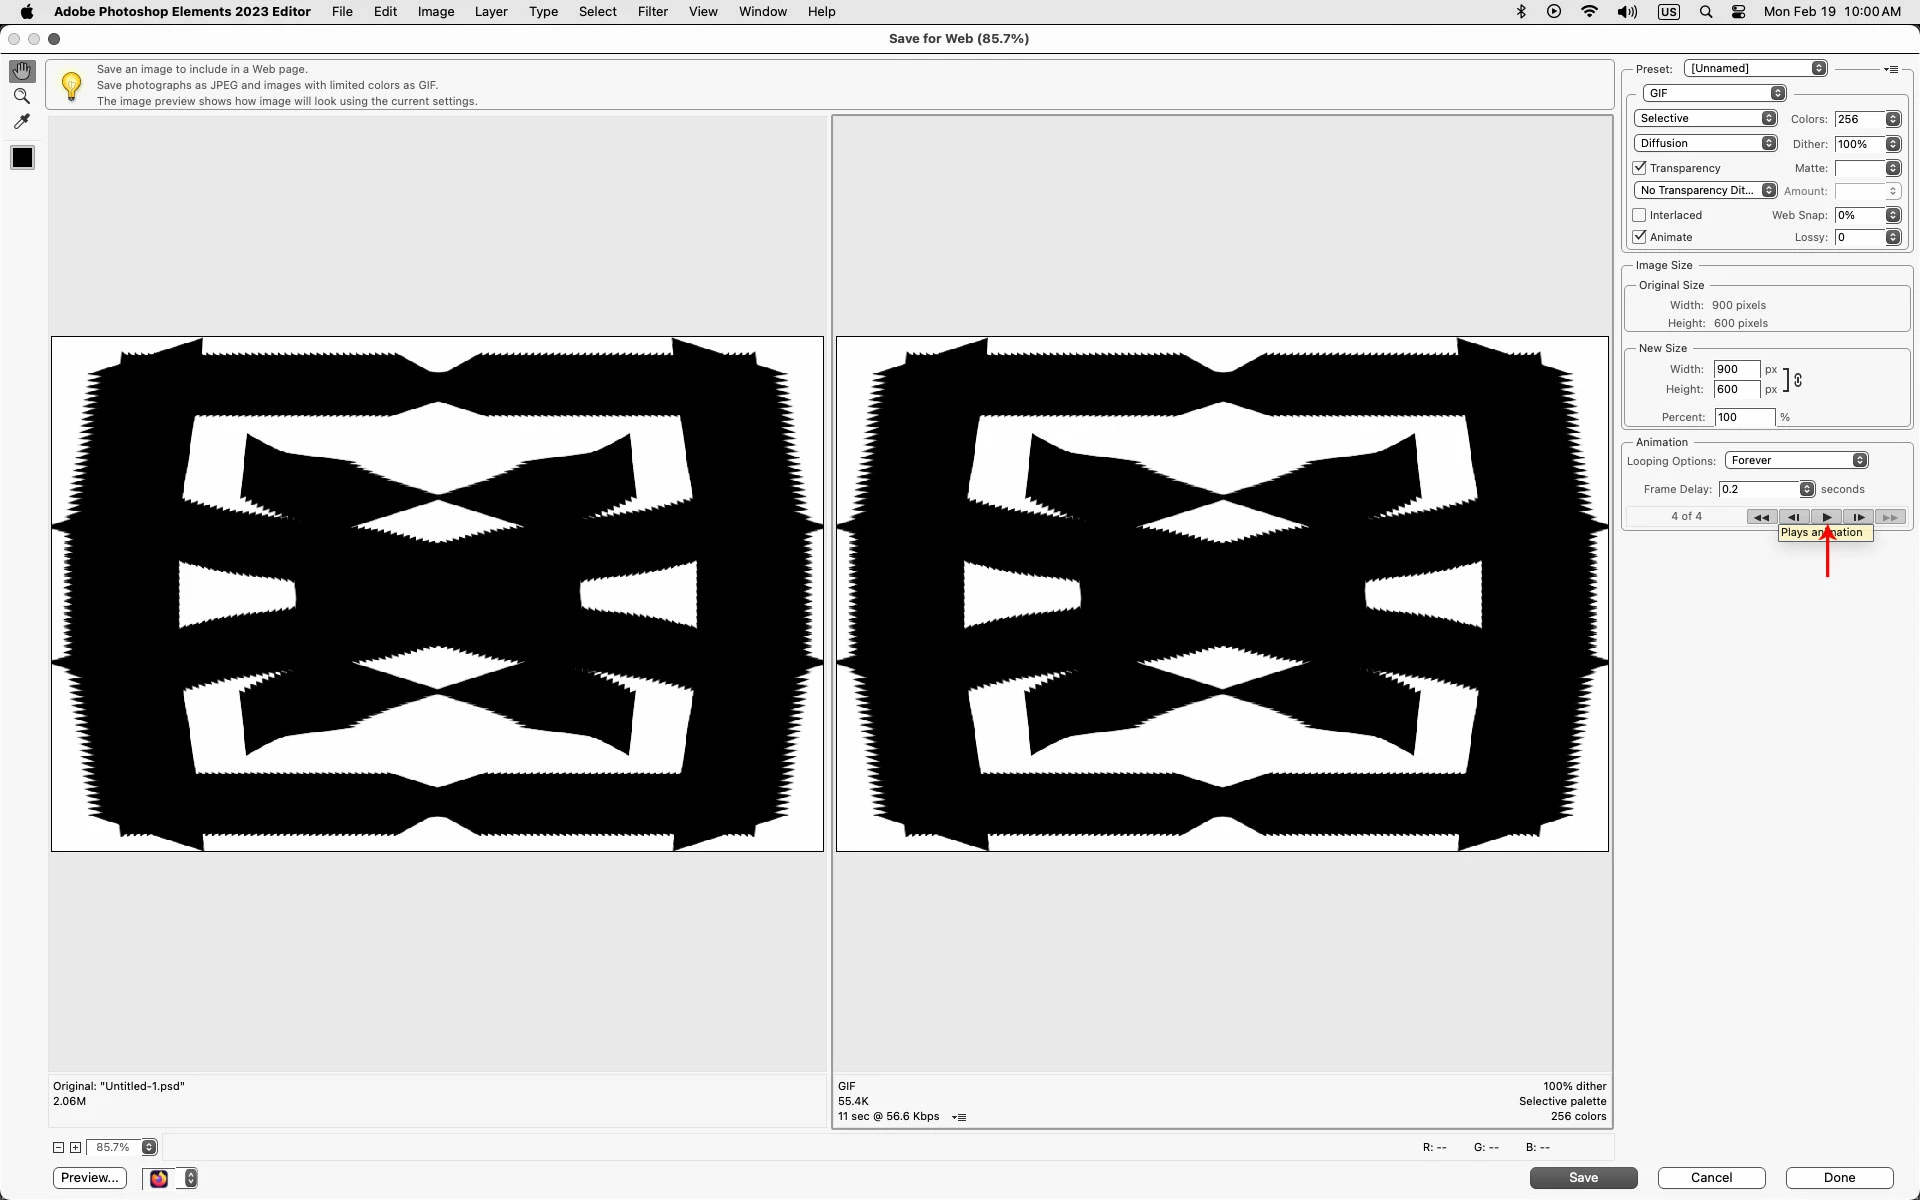Uncheck the Transparency checkbox
Viewport: 1920px width, 1200px height.
1639,168
